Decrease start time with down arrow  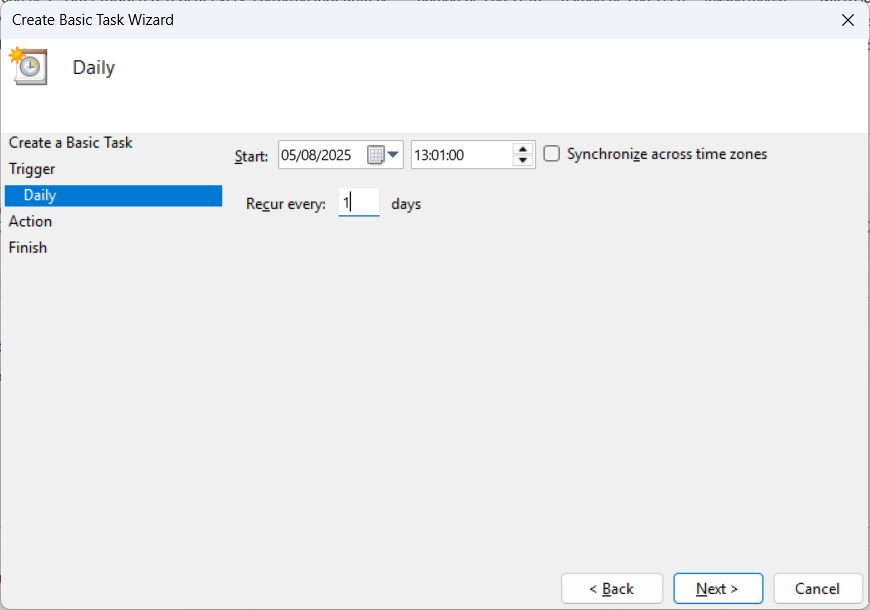click(x=522, y=161)
